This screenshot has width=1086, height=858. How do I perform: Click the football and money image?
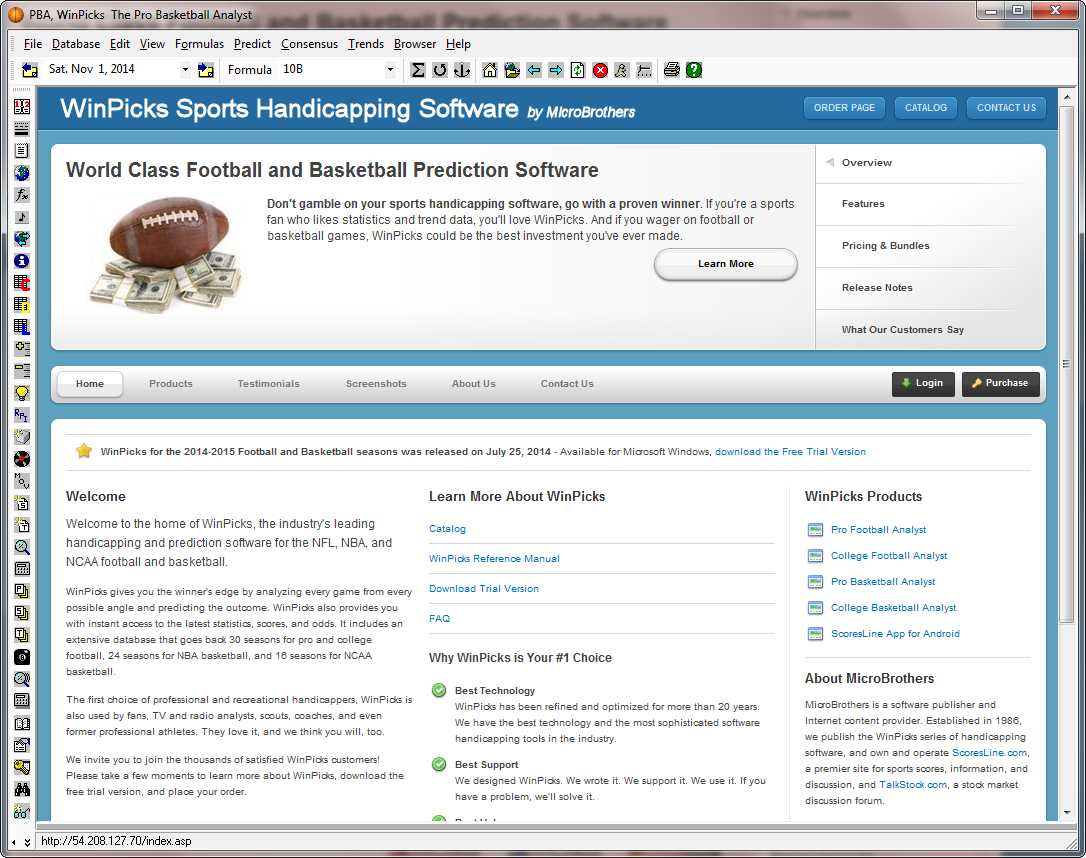pos(165,254)
